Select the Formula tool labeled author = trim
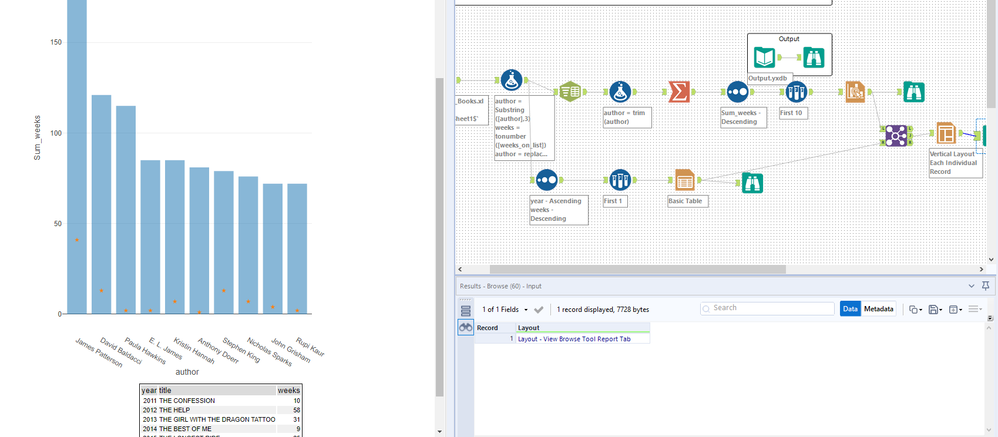This screenshot has width=998, height=437. [620, 92]
